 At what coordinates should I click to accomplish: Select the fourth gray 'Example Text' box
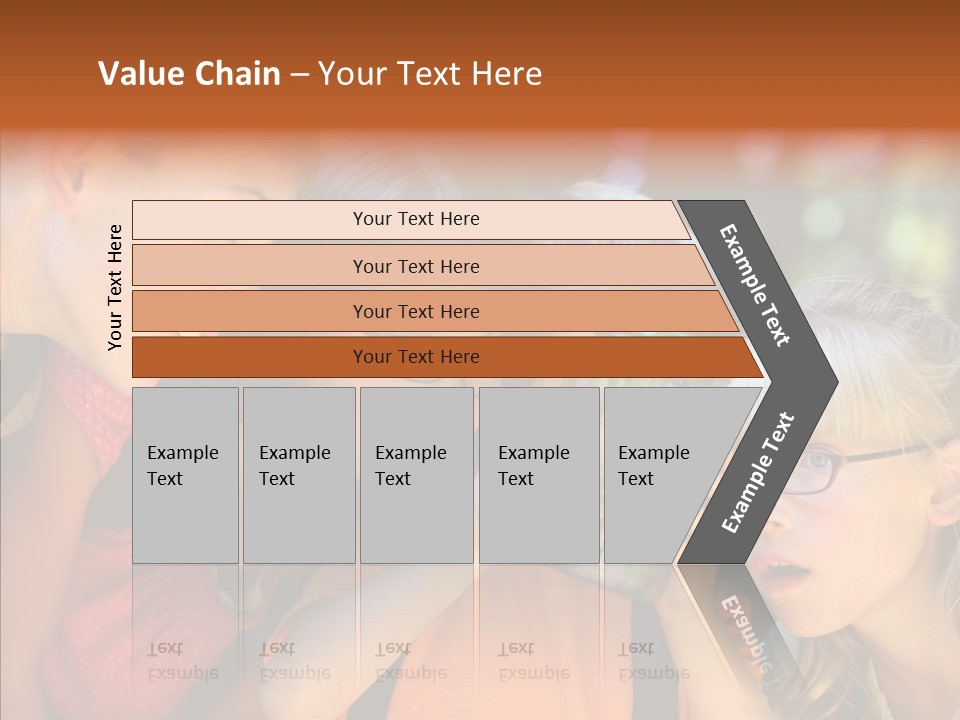click(x=538, y=475)
